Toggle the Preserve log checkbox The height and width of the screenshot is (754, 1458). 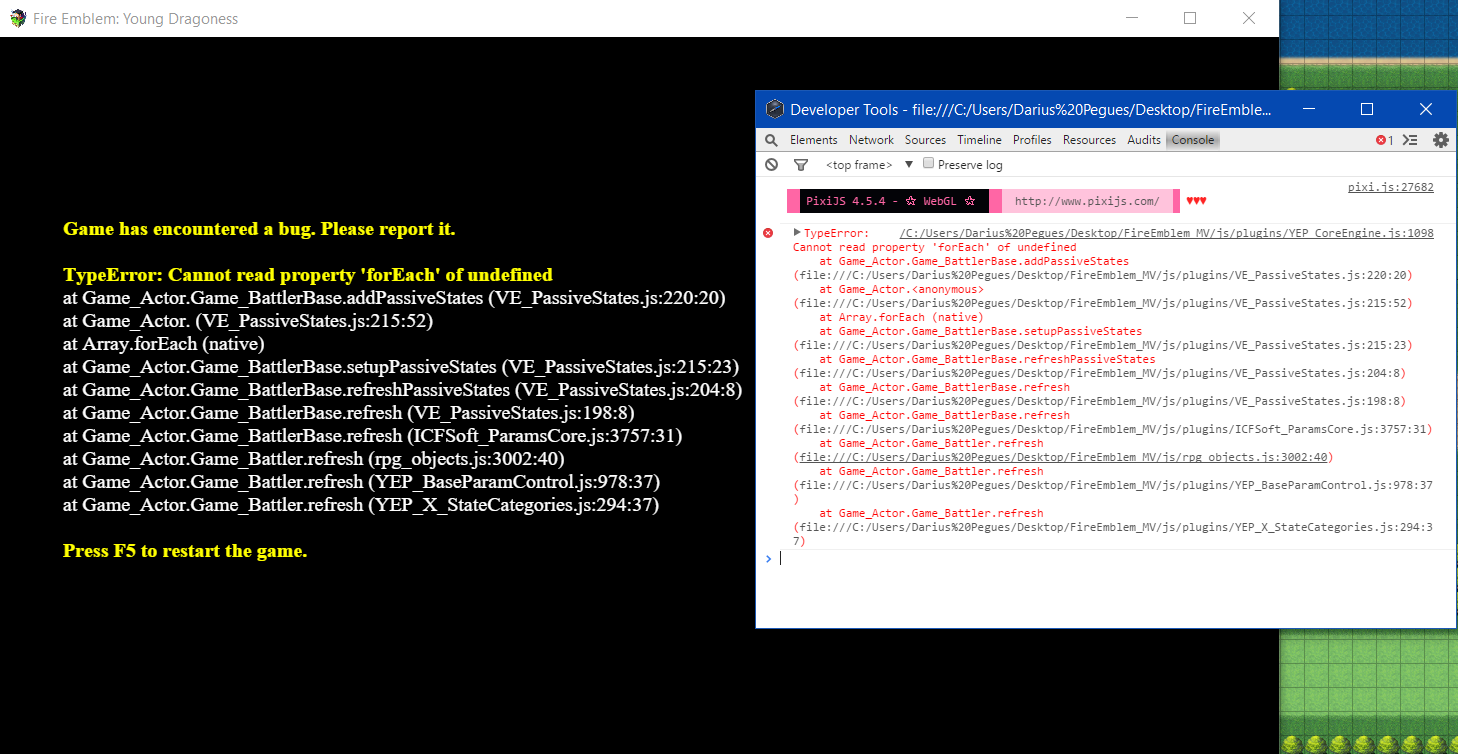tap(928, 163)
